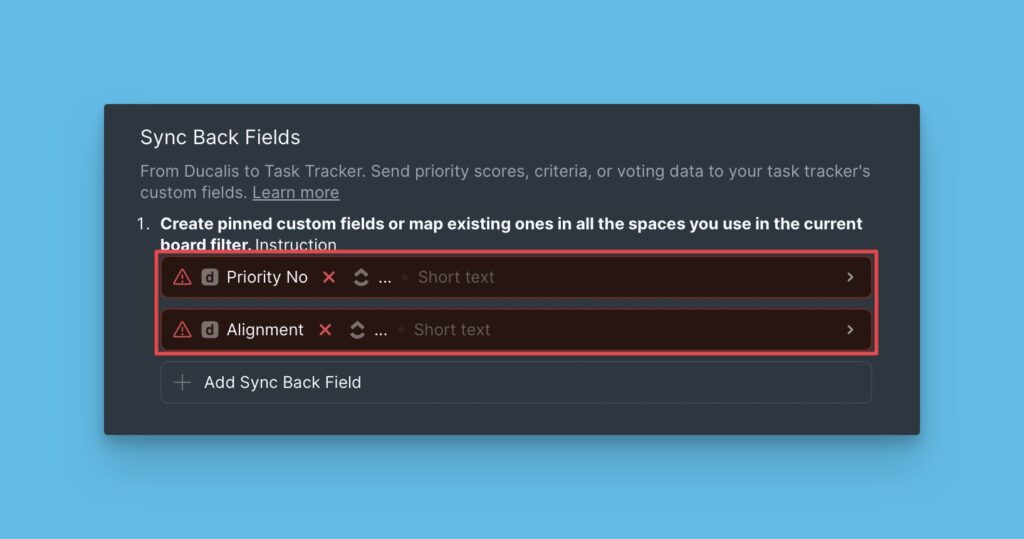Click the red X on Priority No row
This screenshot has height=539, width=1024.
pos(329,277)
